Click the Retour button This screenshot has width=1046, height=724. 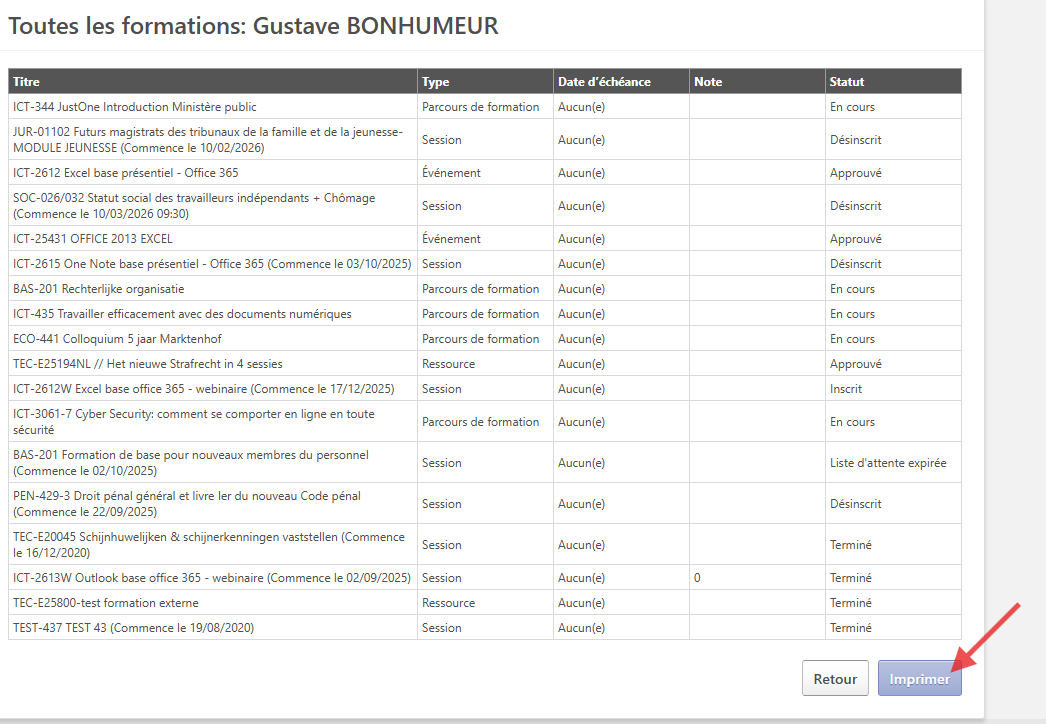835,678
